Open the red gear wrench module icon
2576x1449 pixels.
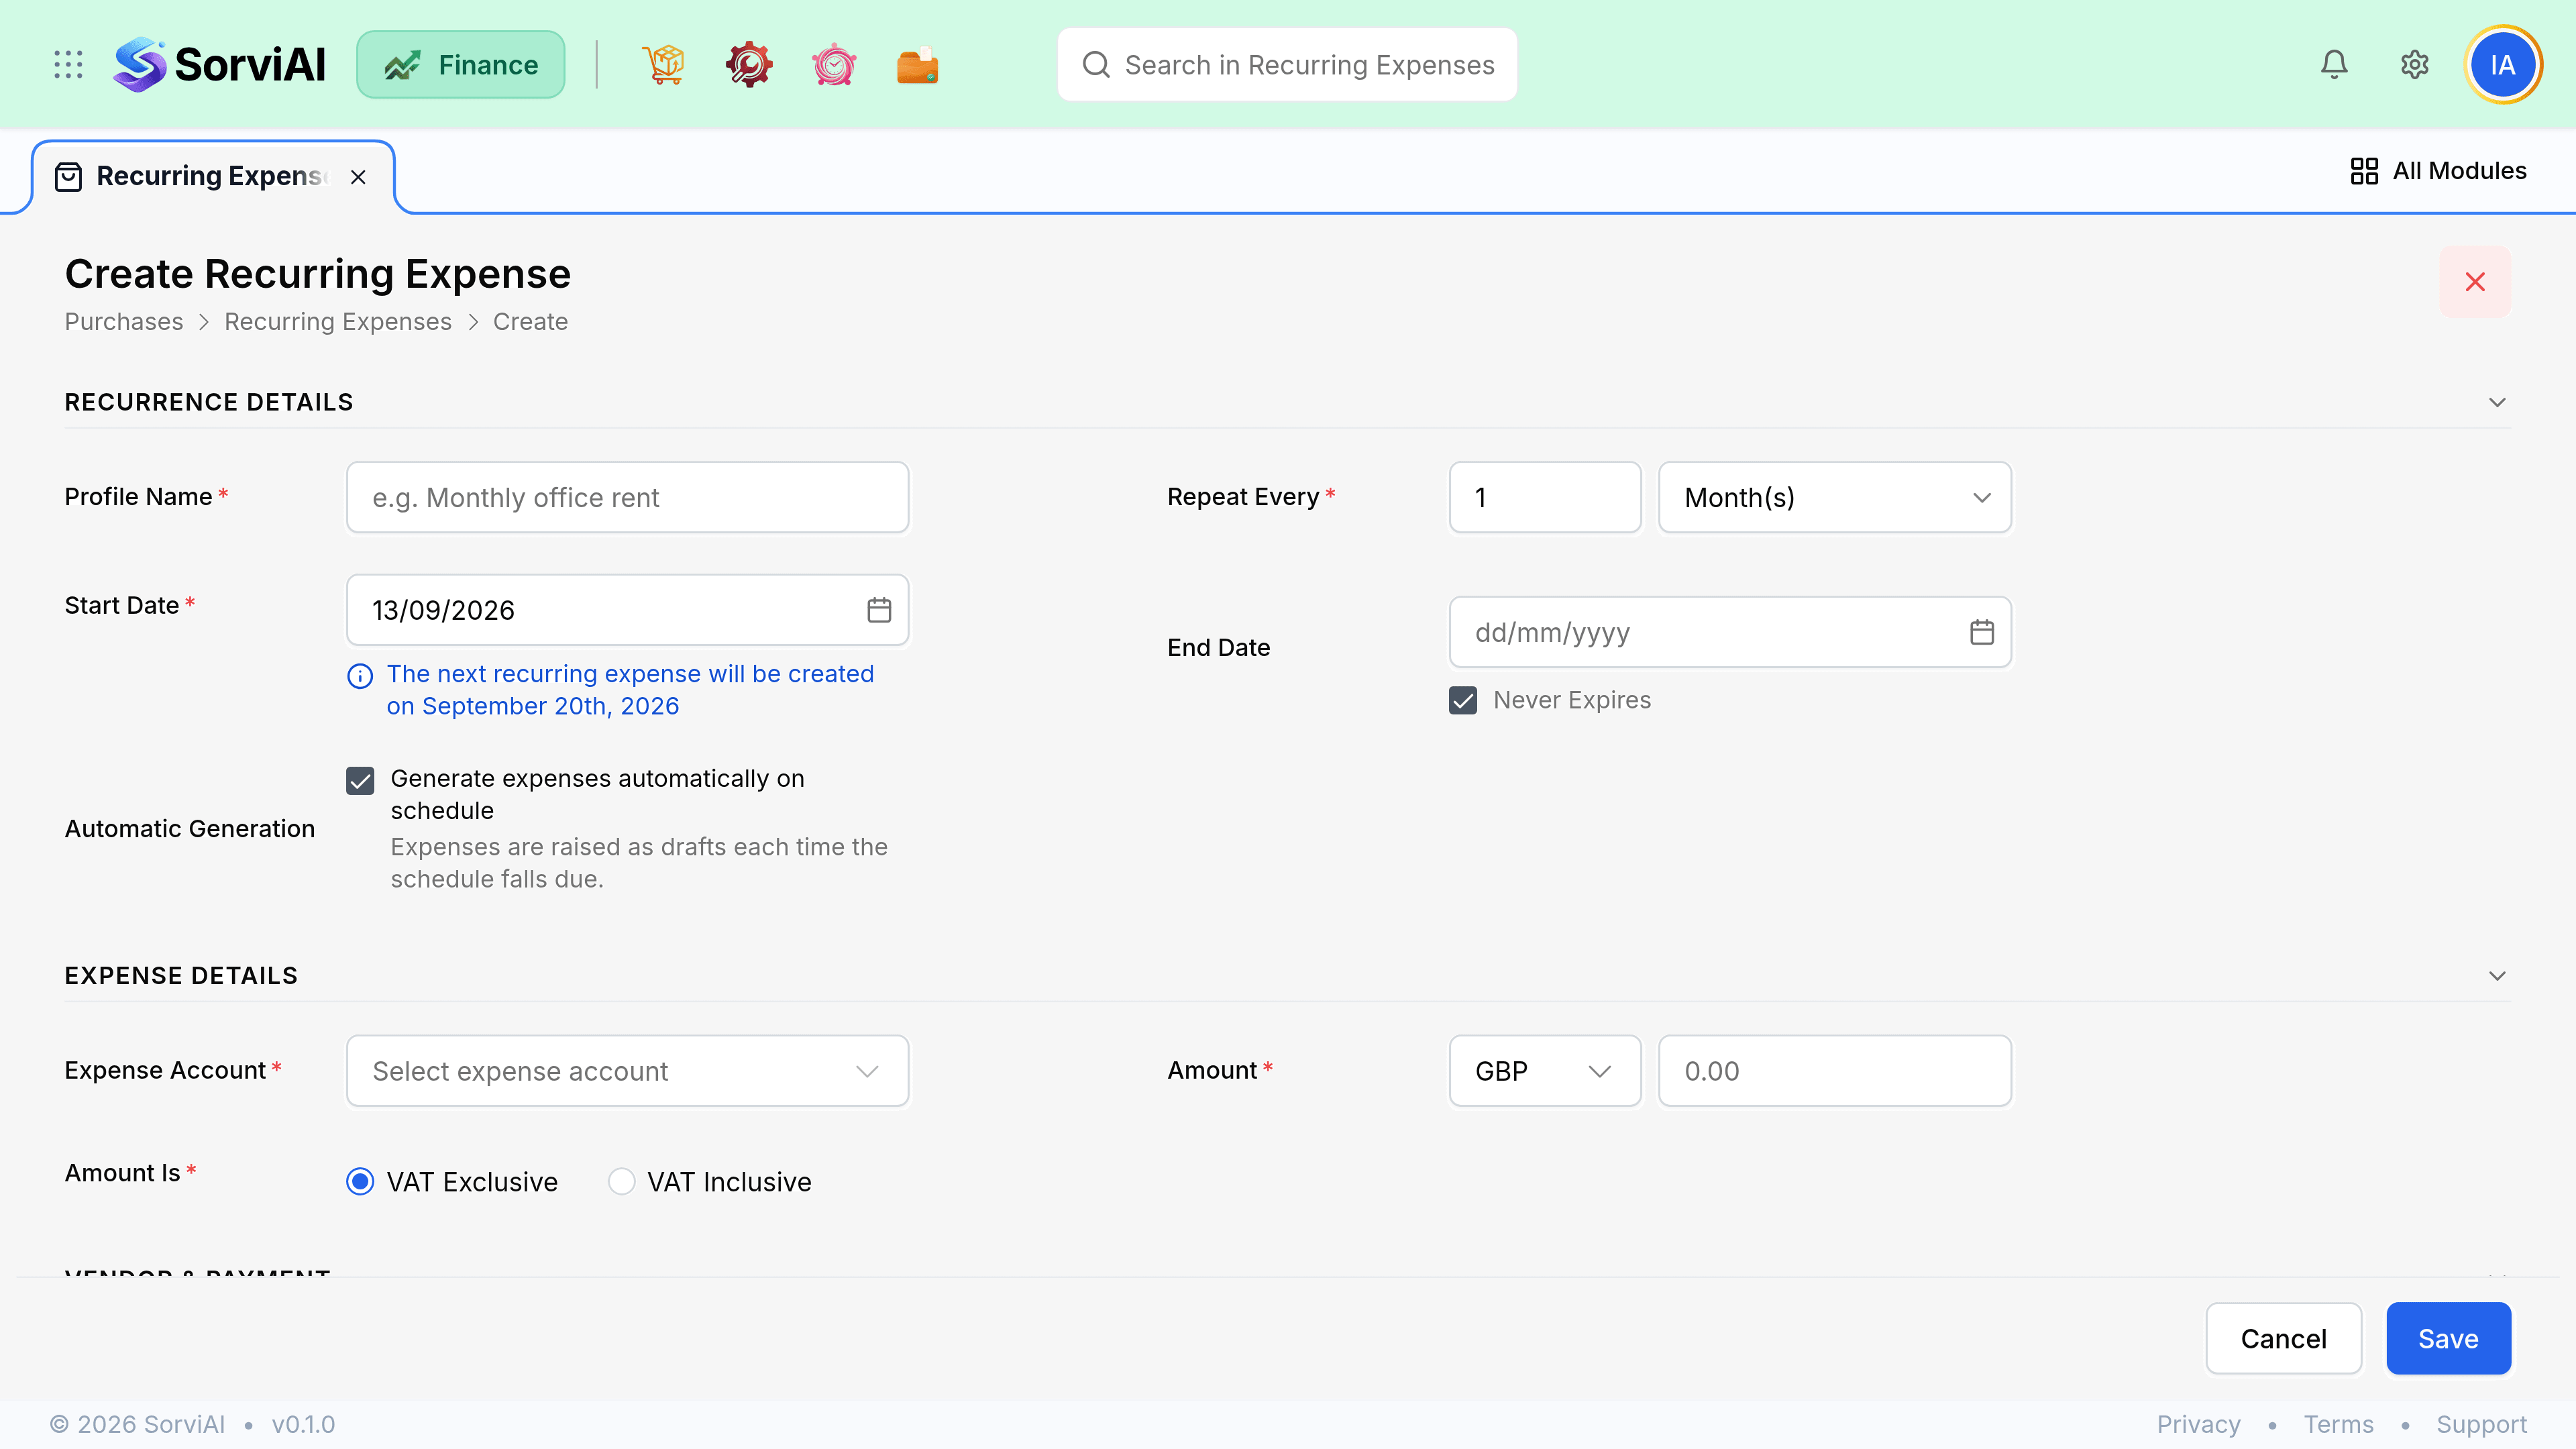pyautogui.click(x=749, y=65)
